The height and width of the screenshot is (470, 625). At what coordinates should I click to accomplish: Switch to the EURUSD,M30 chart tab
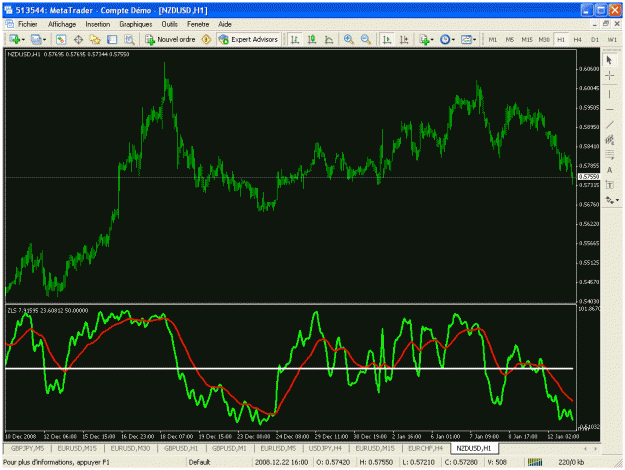[130, 448]
